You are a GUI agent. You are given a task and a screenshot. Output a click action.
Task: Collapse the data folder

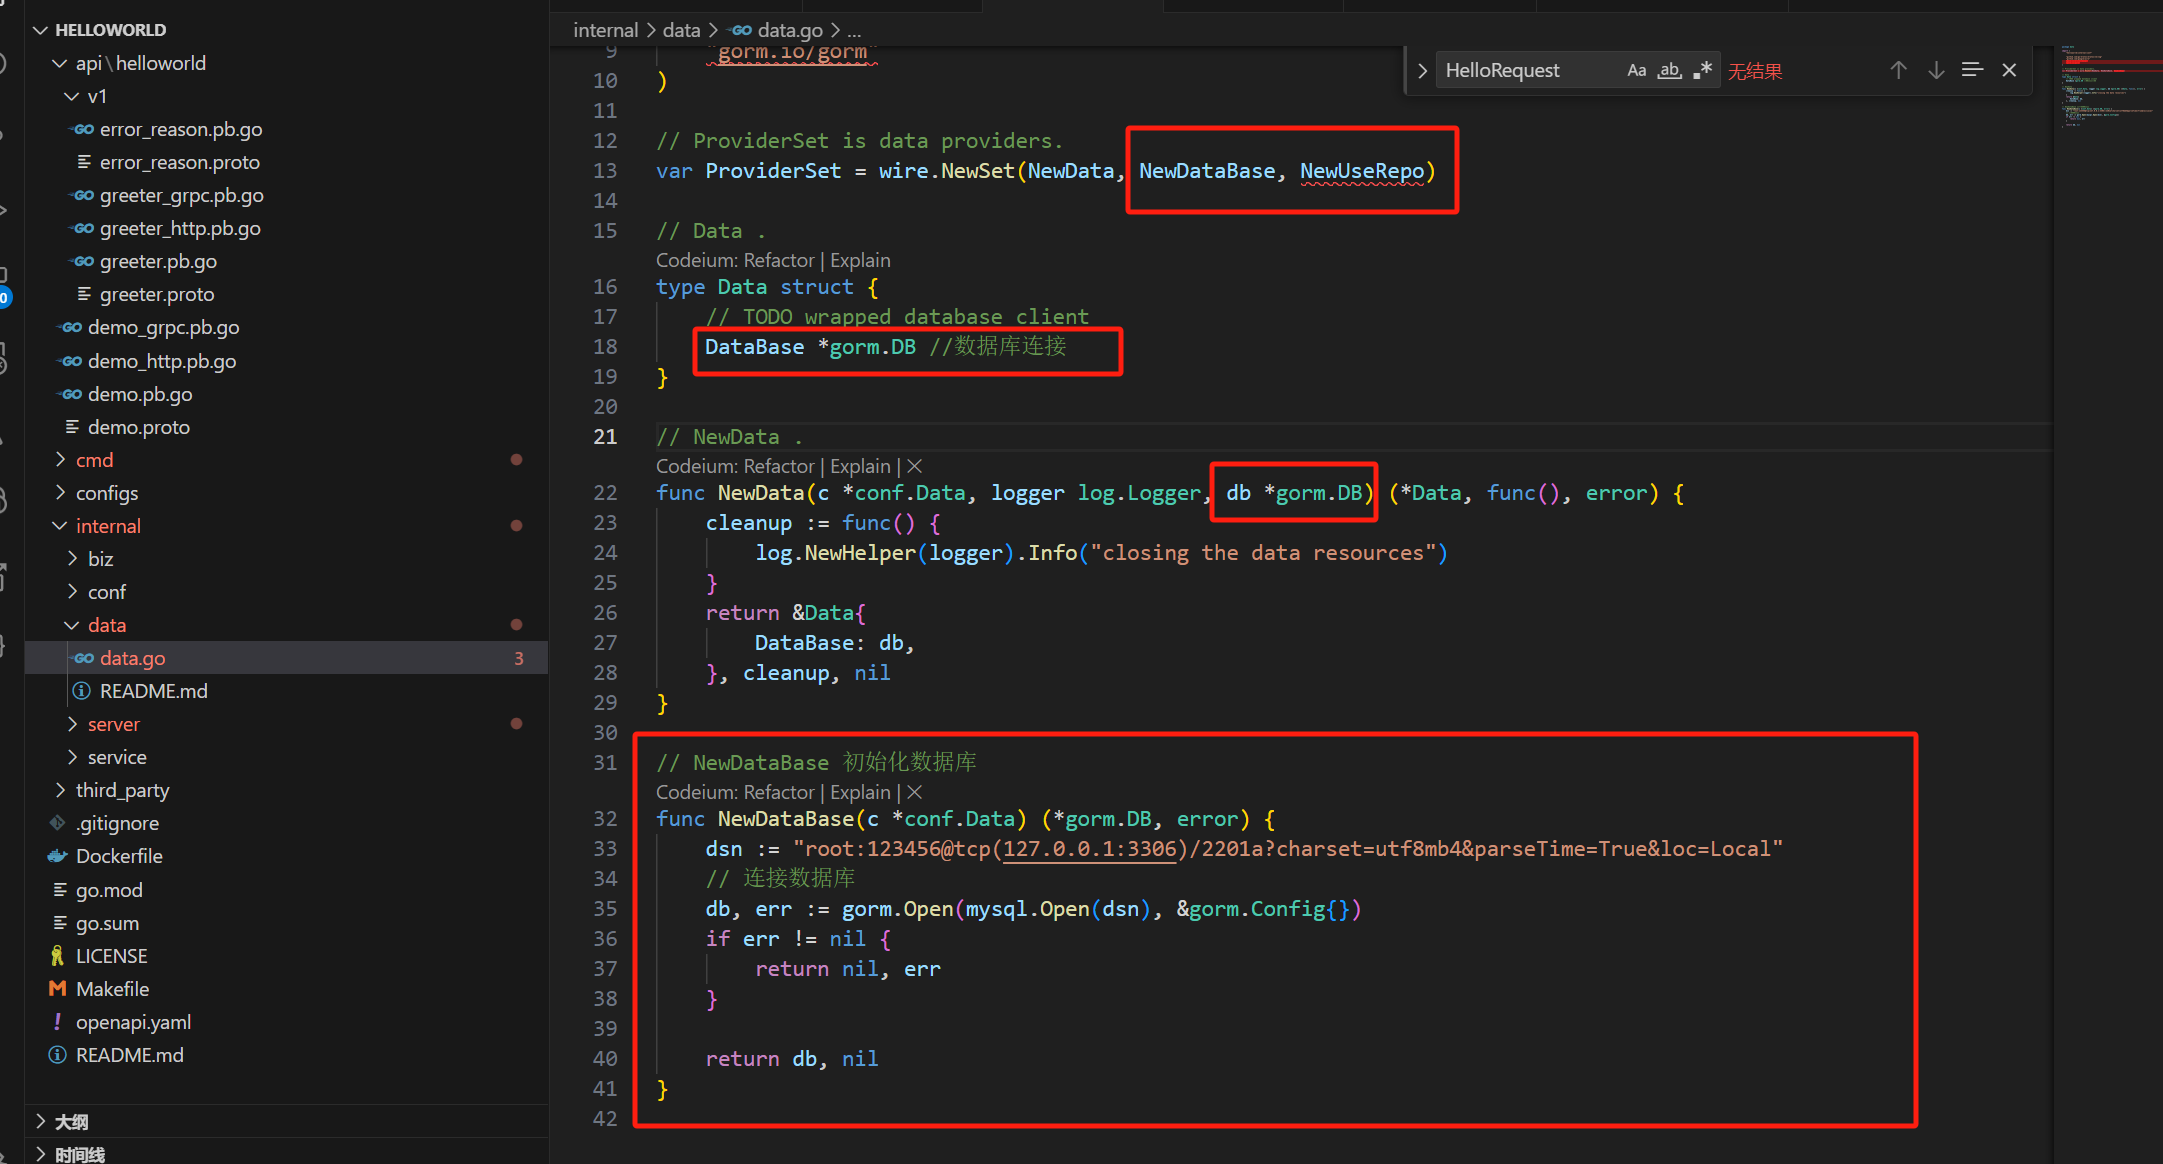(72, 625)
